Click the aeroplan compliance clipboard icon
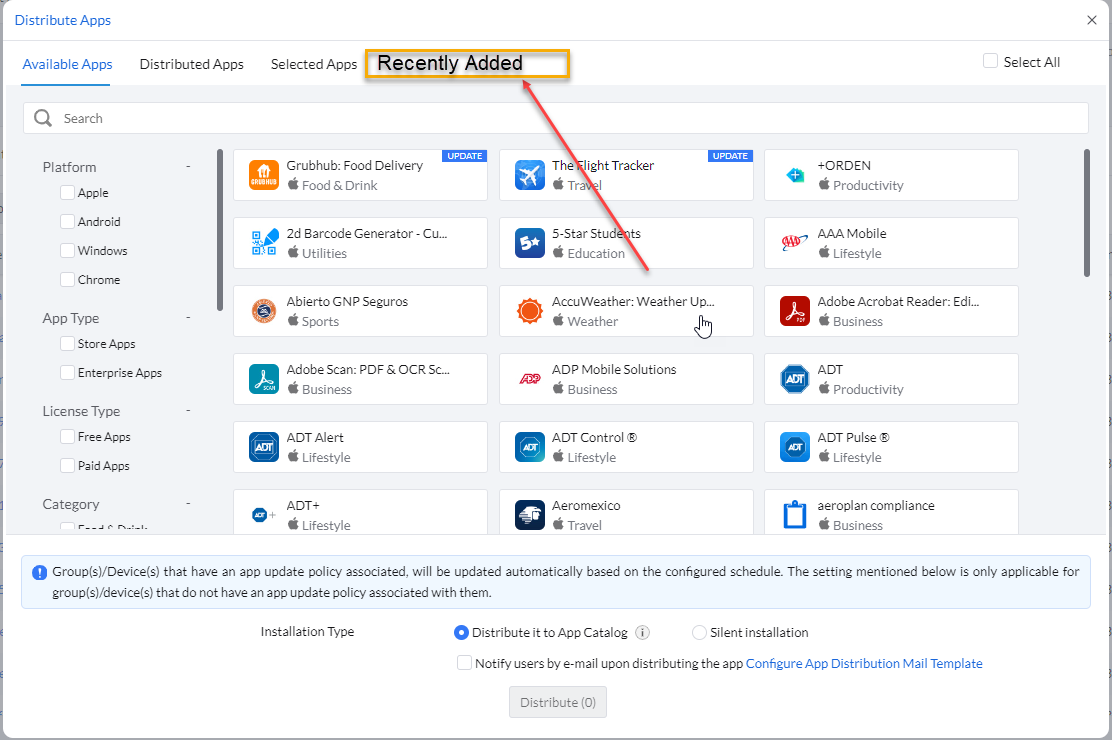This screenshot has height=740, width=1112. [795, 515]
